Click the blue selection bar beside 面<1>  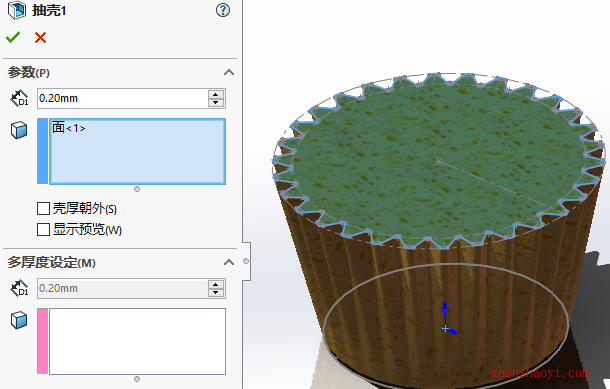tap(42, 151)
